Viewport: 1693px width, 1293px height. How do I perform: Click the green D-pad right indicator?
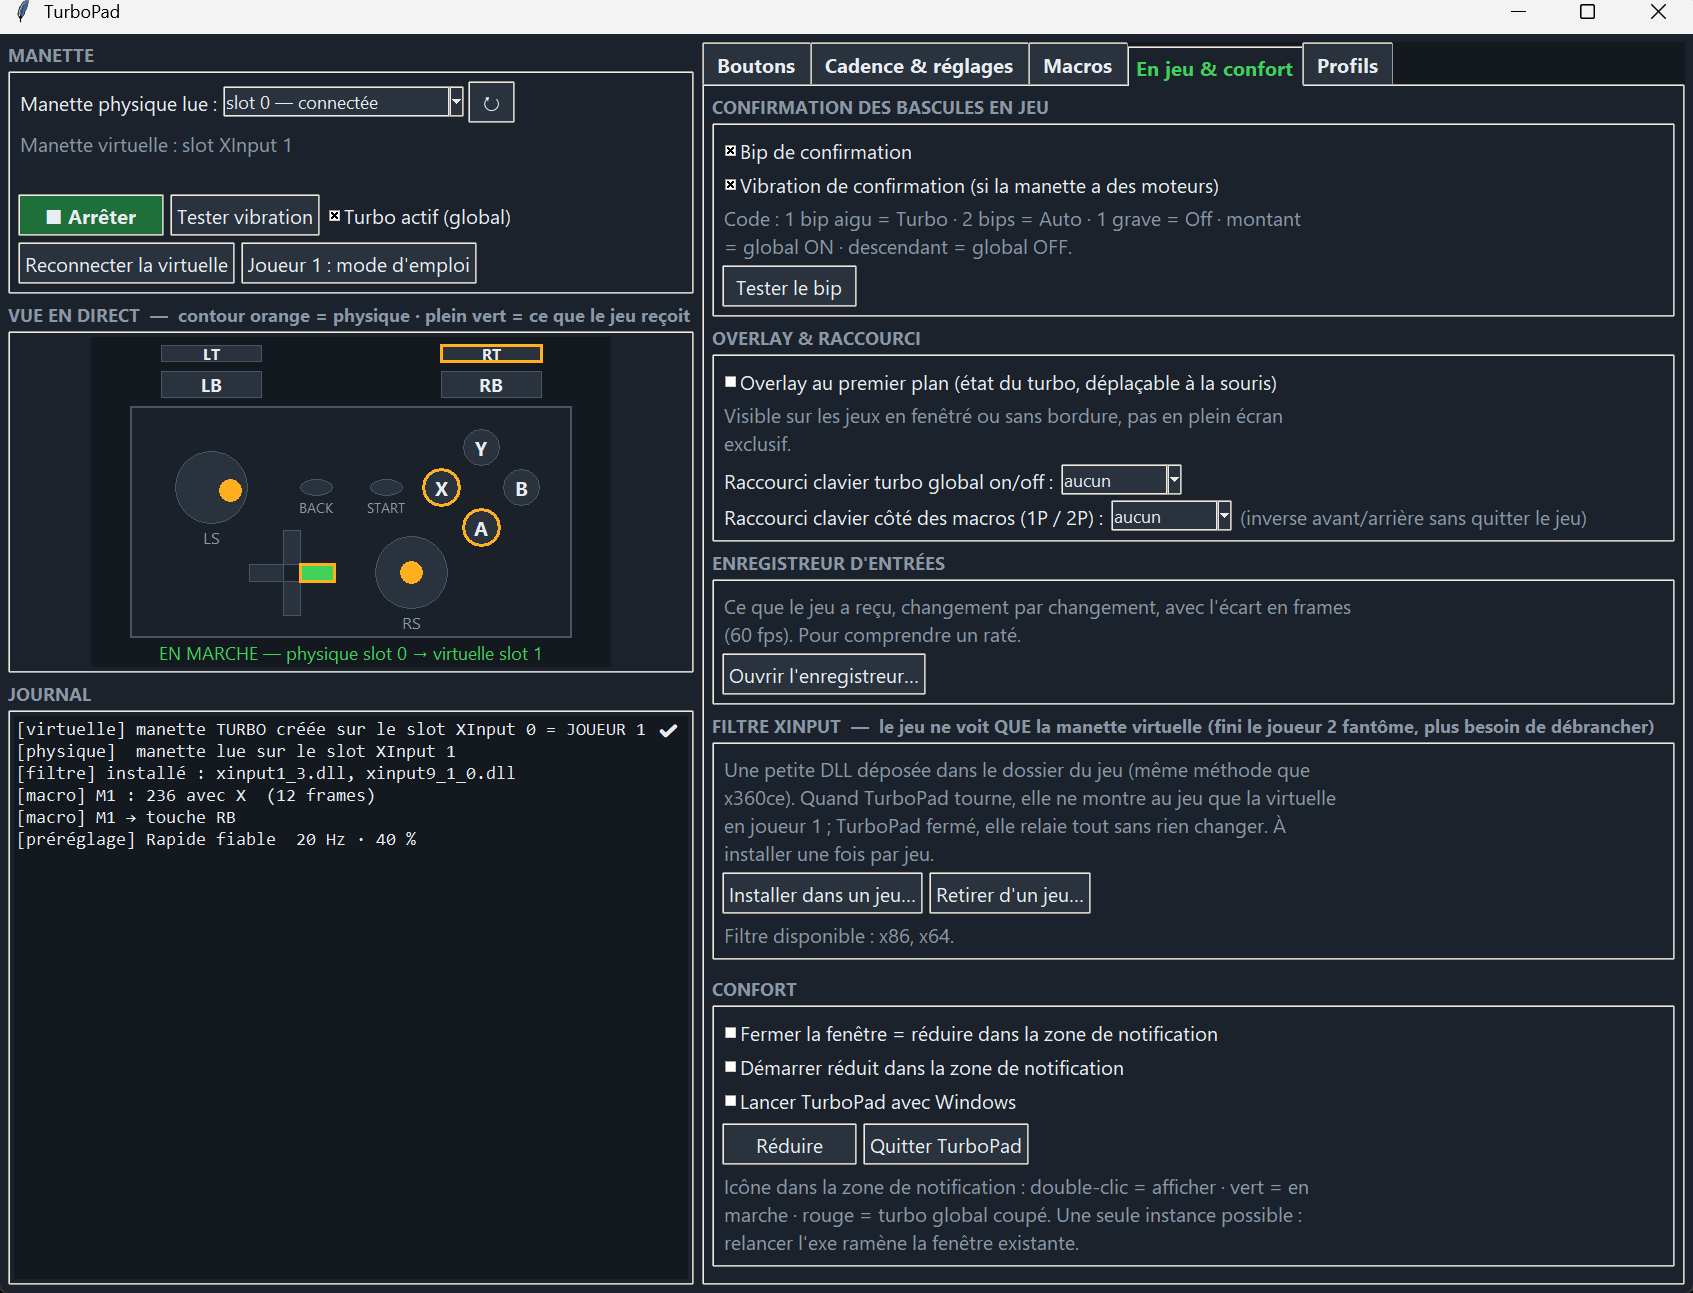[x=317, y=572]
